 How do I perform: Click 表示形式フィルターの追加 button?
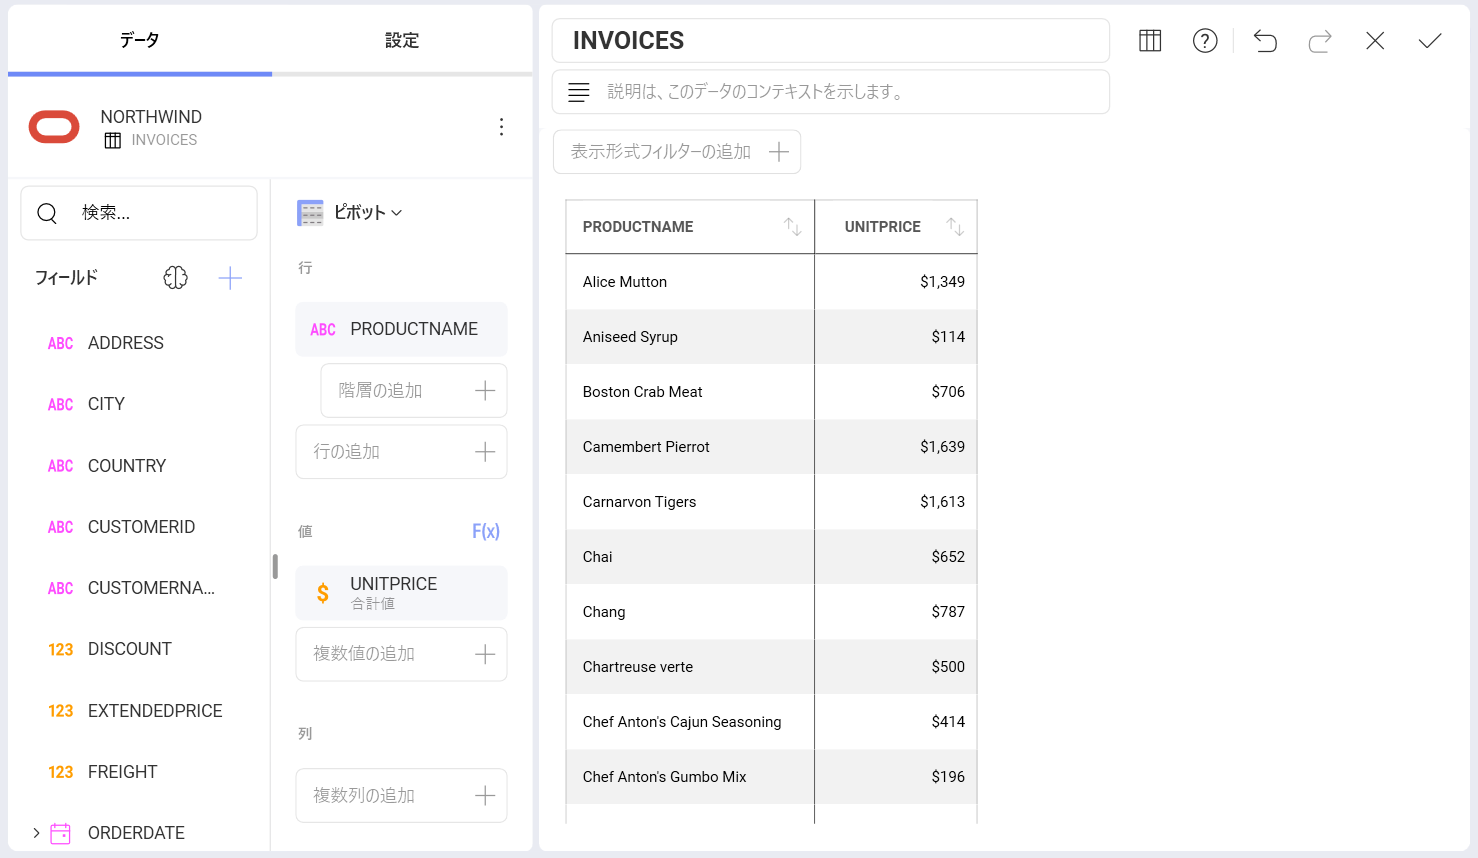(x=677, y=152)
